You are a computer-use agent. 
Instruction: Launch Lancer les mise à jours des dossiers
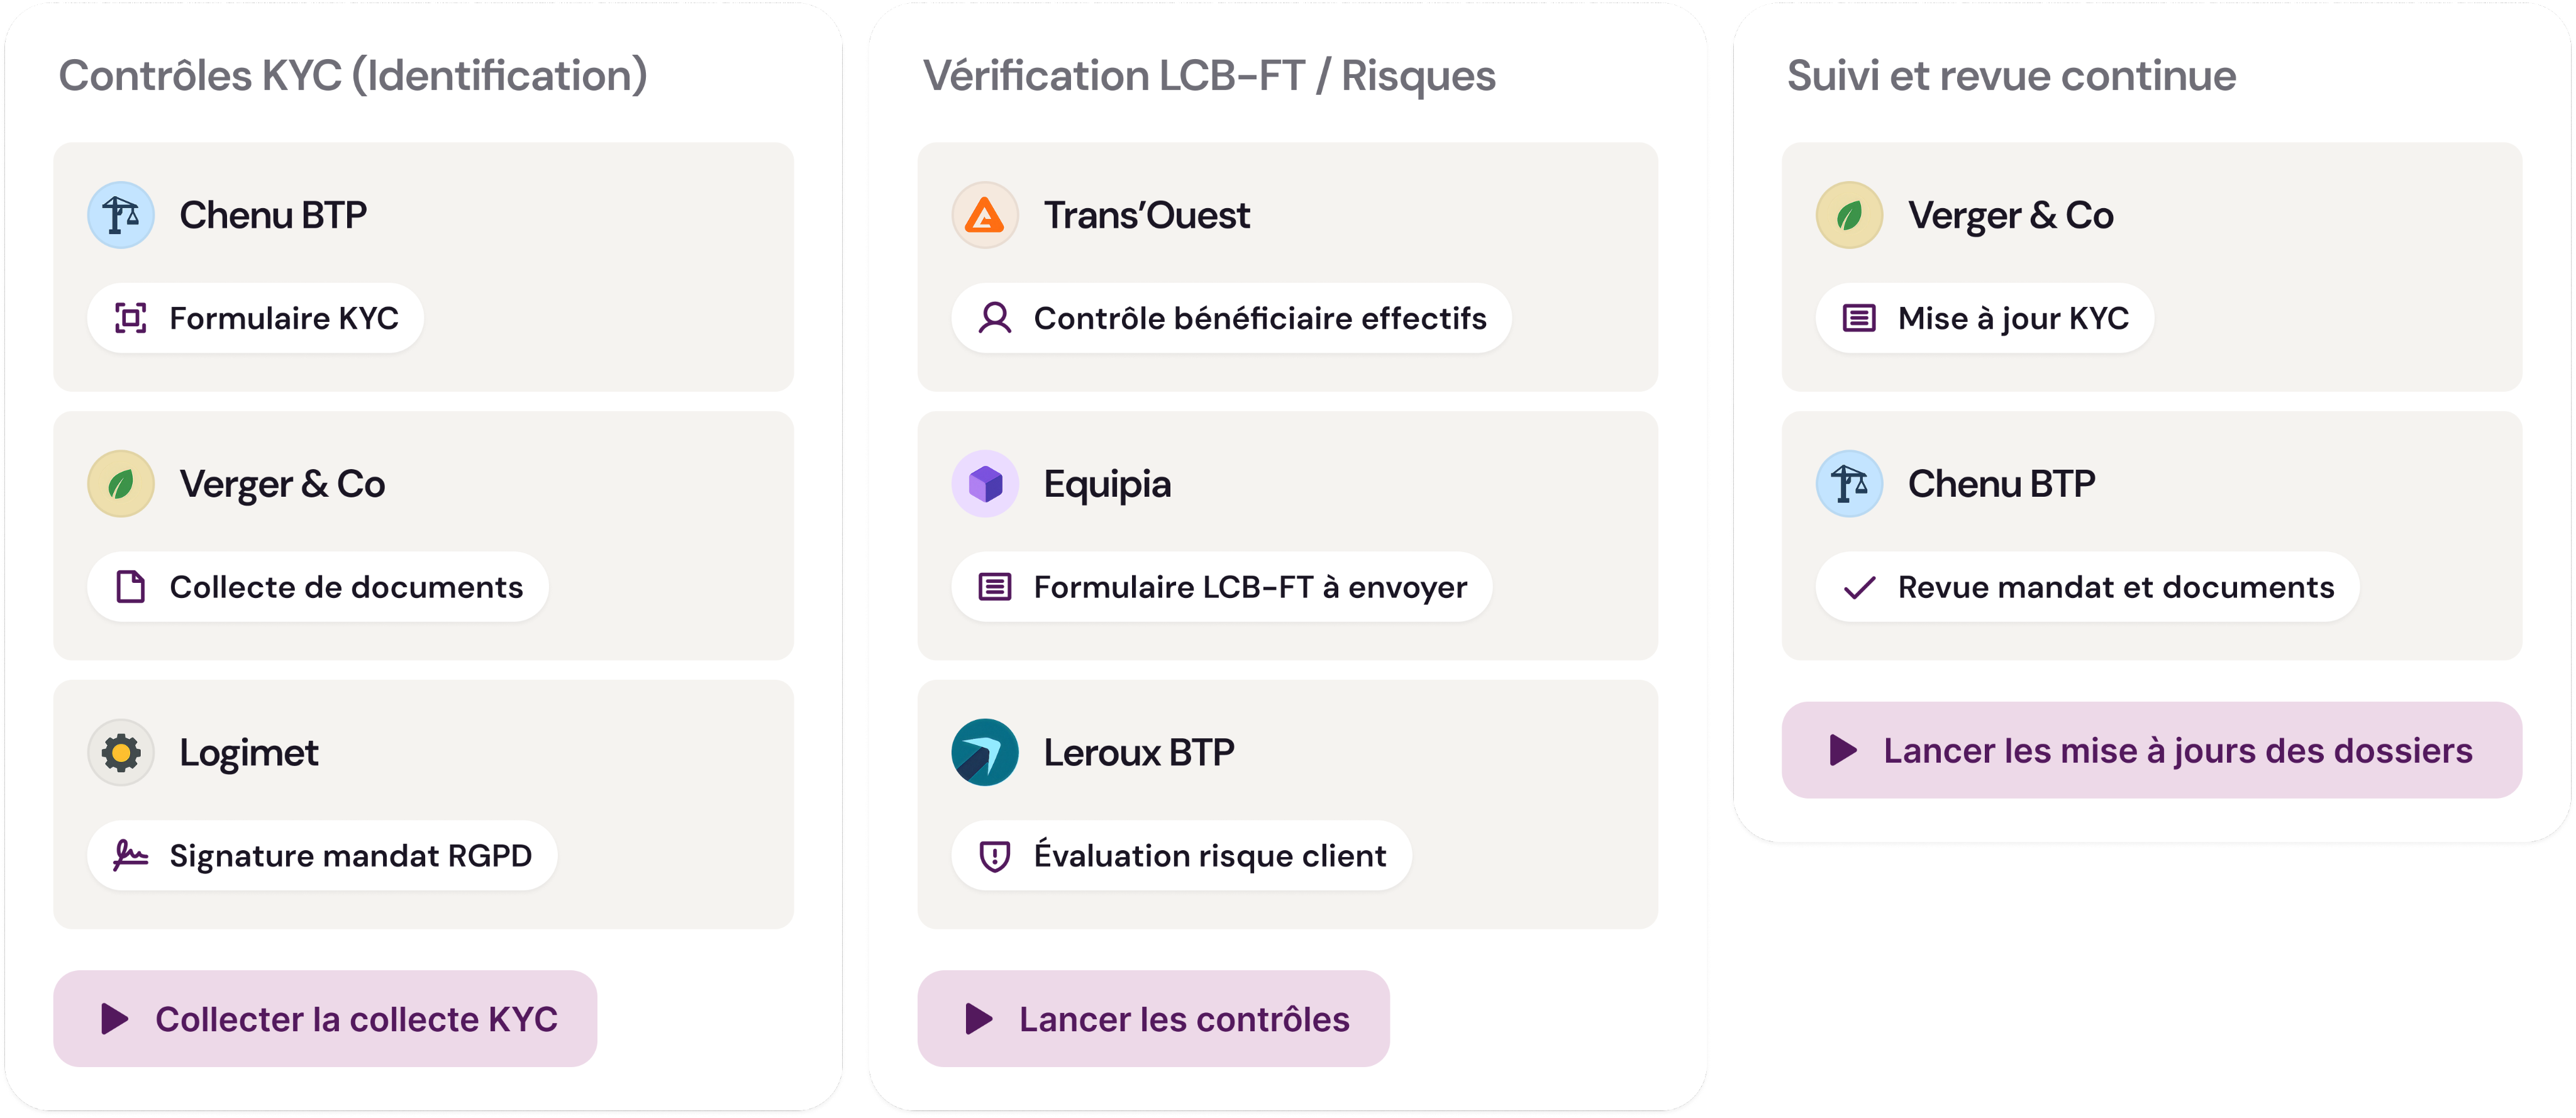point(2150,750)
